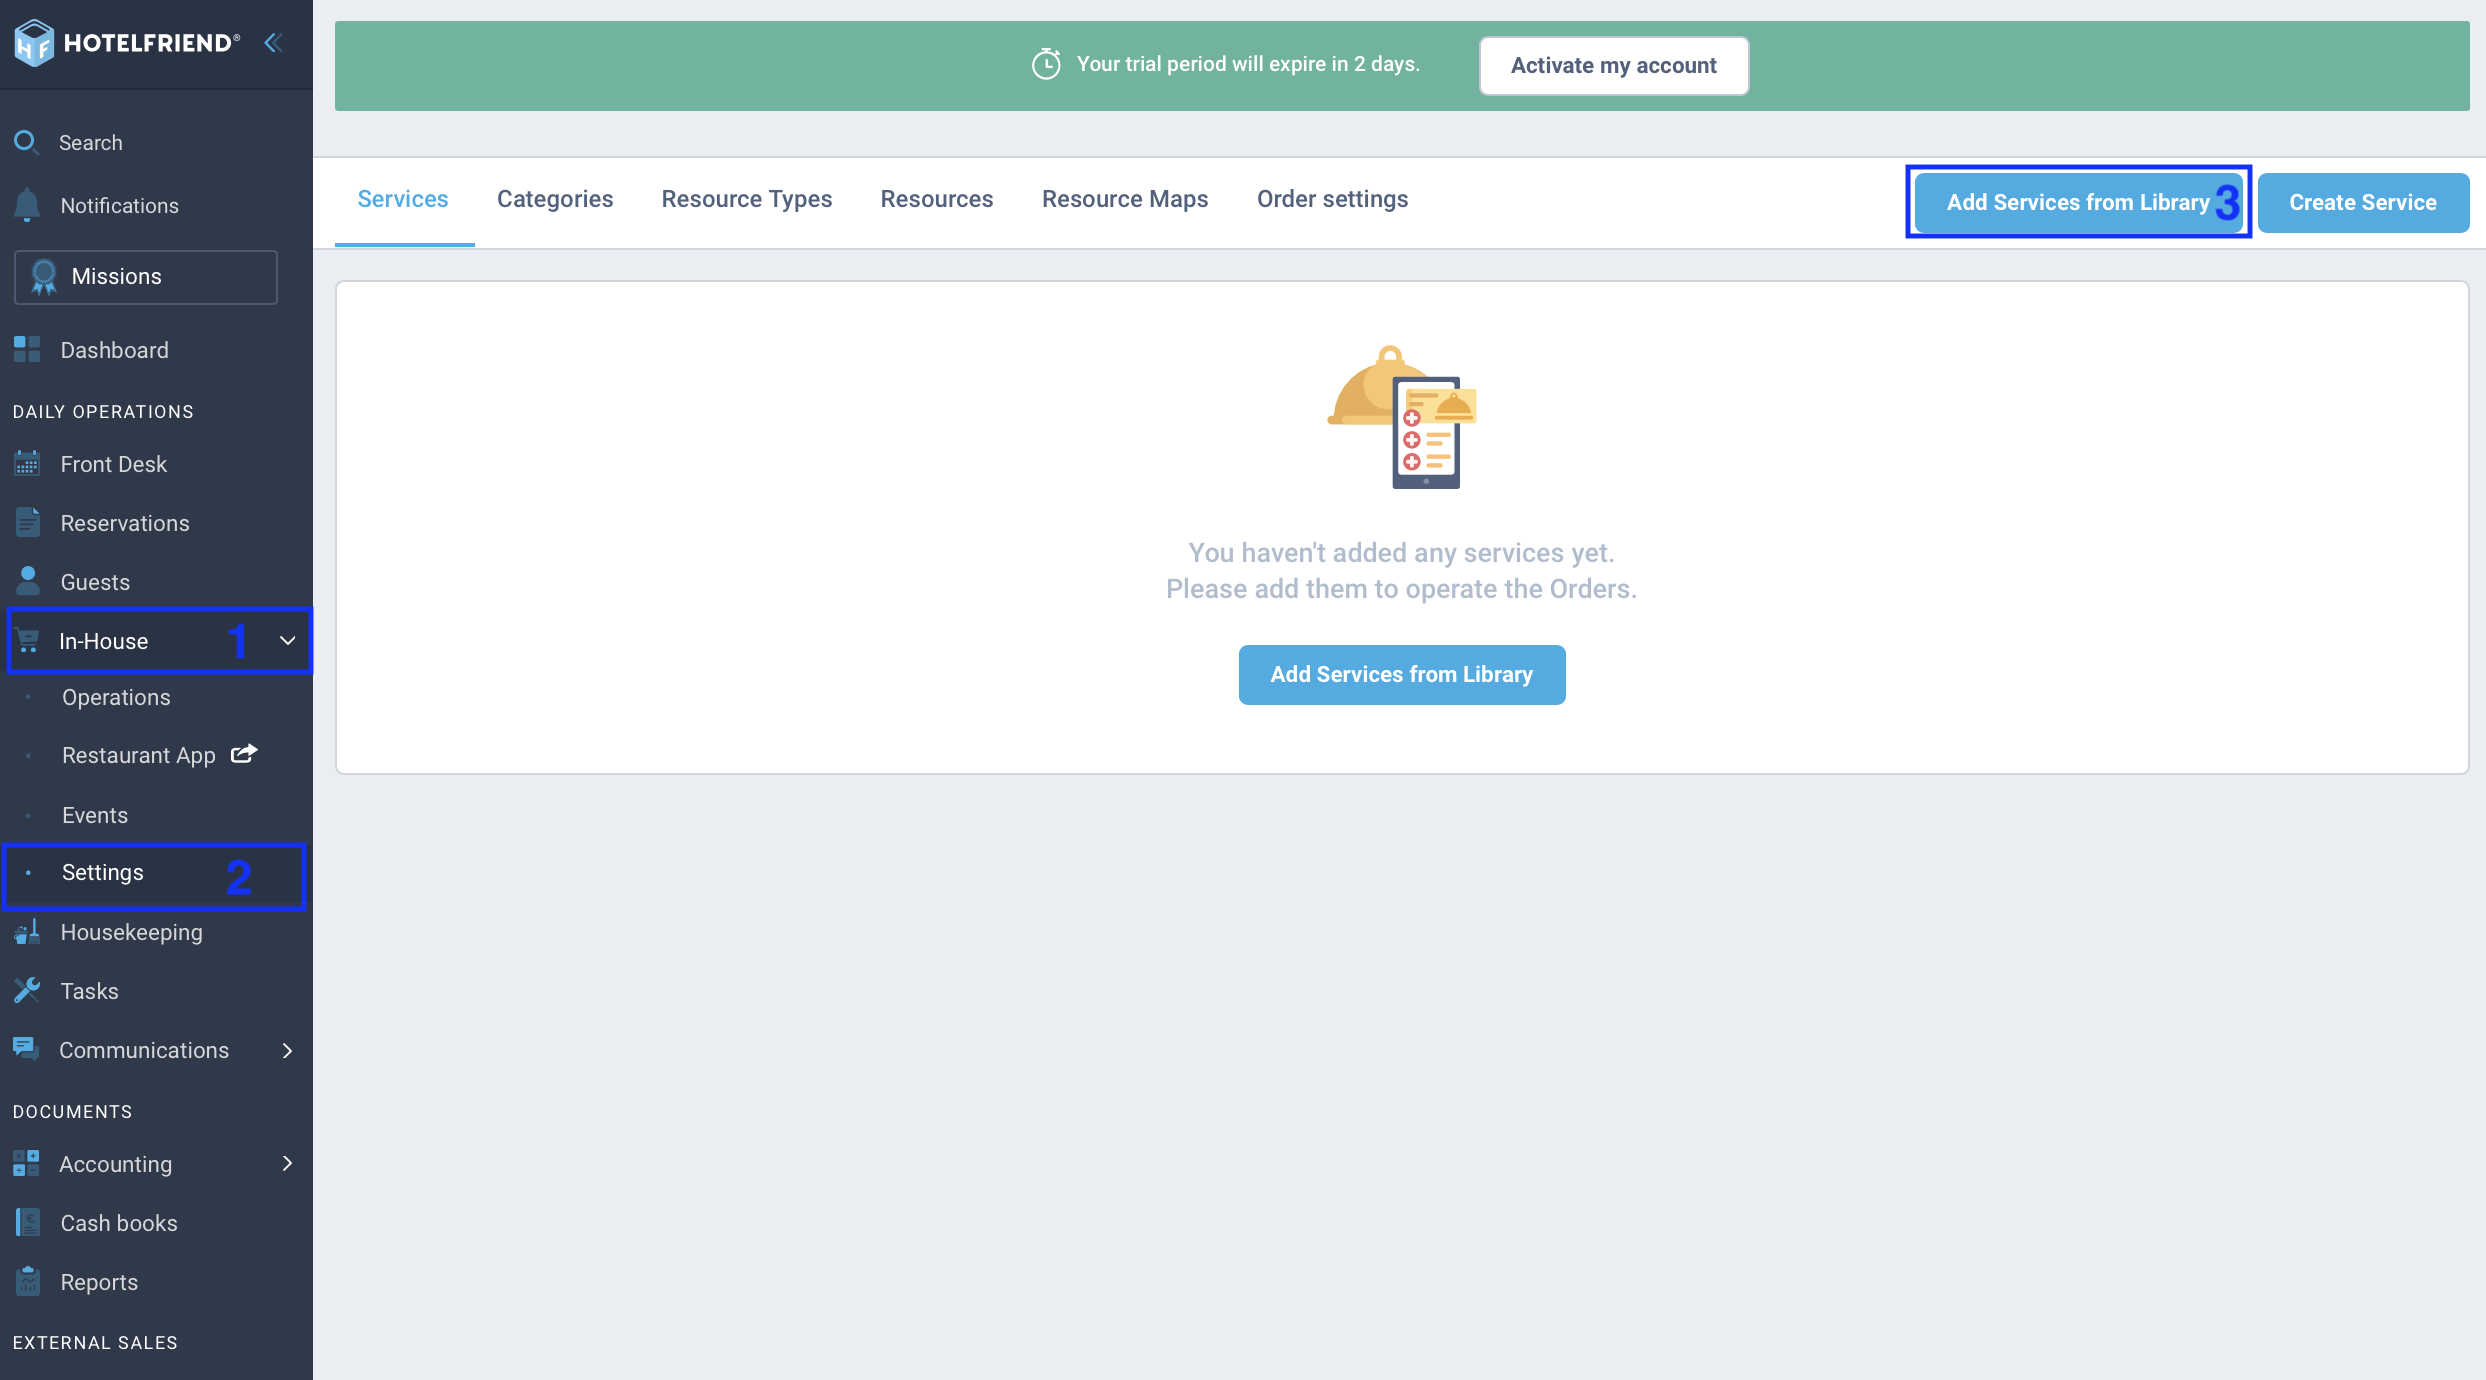Click the Notifications bell icon
This screenshot has width=2486, height=1380.
click(x=27, y=205)
